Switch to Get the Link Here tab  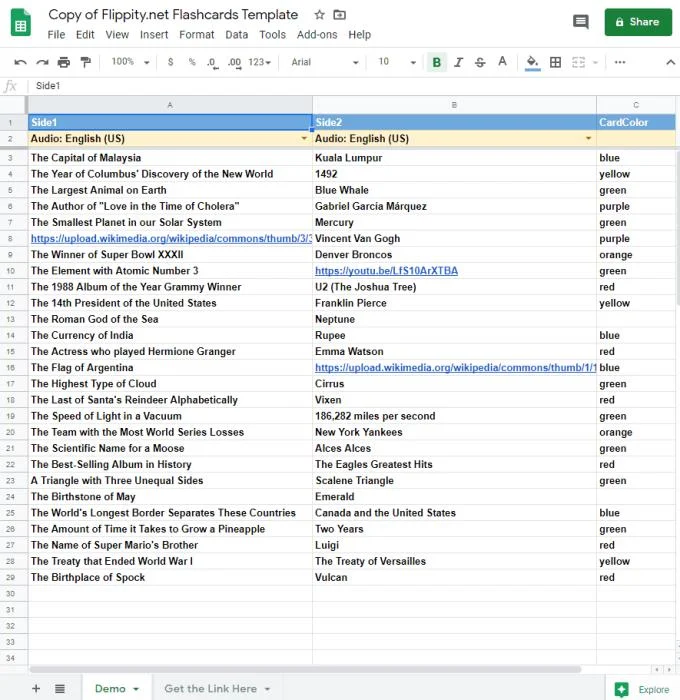pos(210,688)
